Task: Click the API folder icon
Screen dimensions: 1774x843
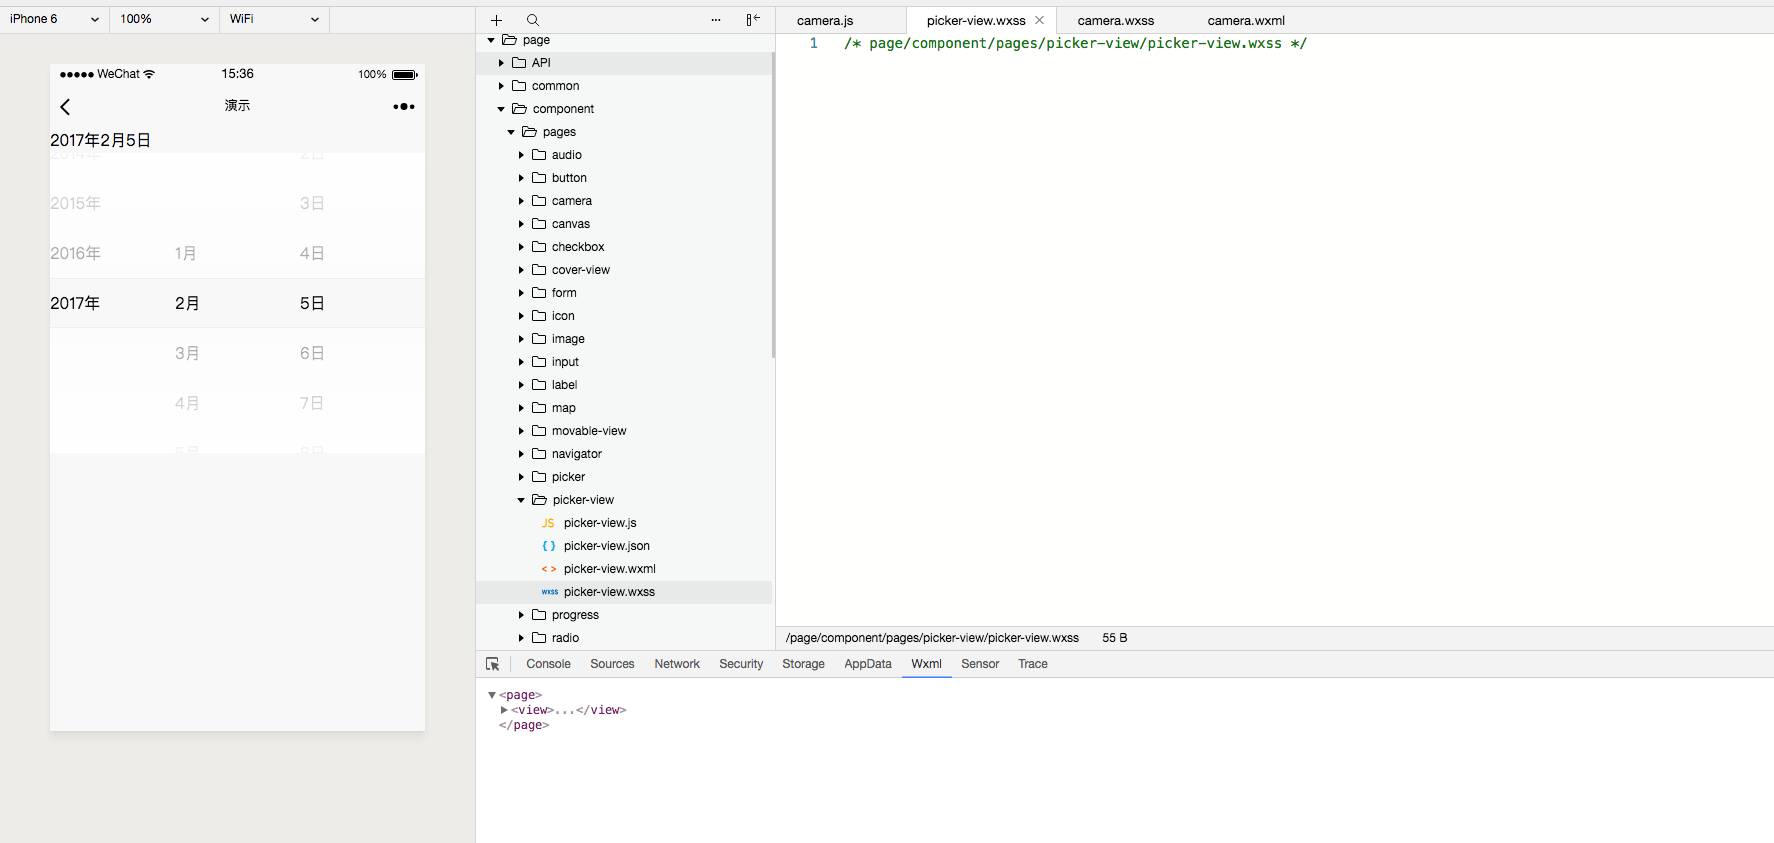Action: click(x=519, y=63)
